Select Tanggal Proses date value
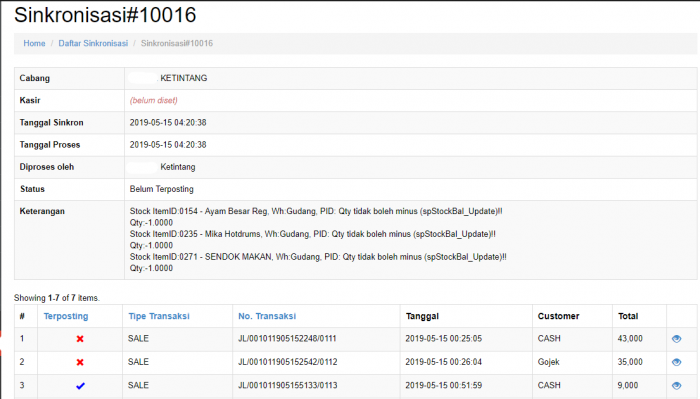The width and height of the screenshot is (700, 399). pos(168,145)
